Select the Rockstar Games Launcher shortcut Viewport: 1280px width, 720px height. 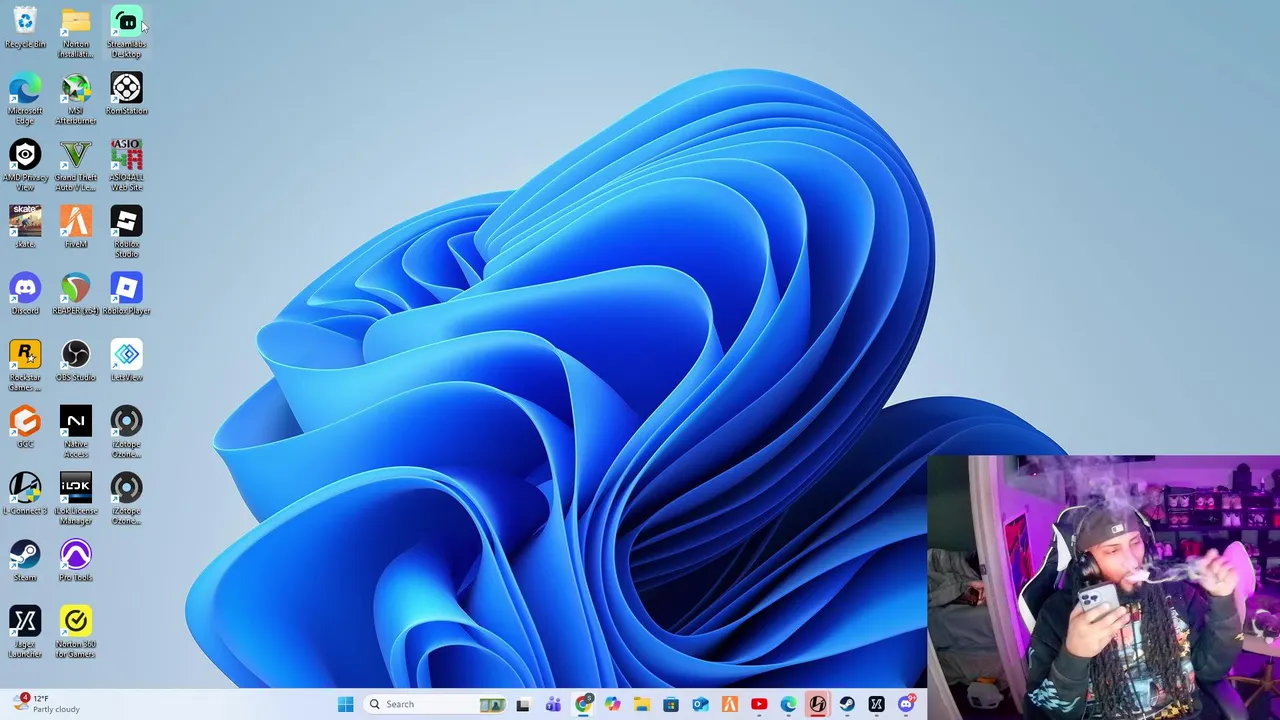point(25,365)
